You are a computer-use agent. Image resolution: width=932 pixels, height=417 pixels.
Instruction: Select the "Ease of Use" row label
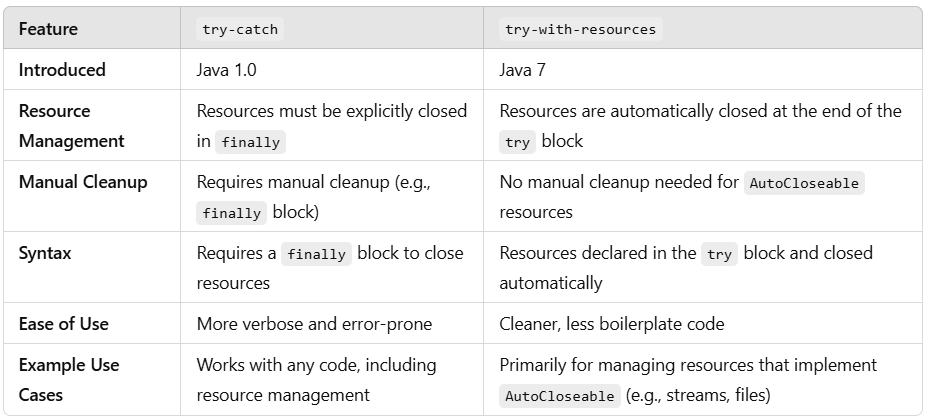click(x=64, y=324)
